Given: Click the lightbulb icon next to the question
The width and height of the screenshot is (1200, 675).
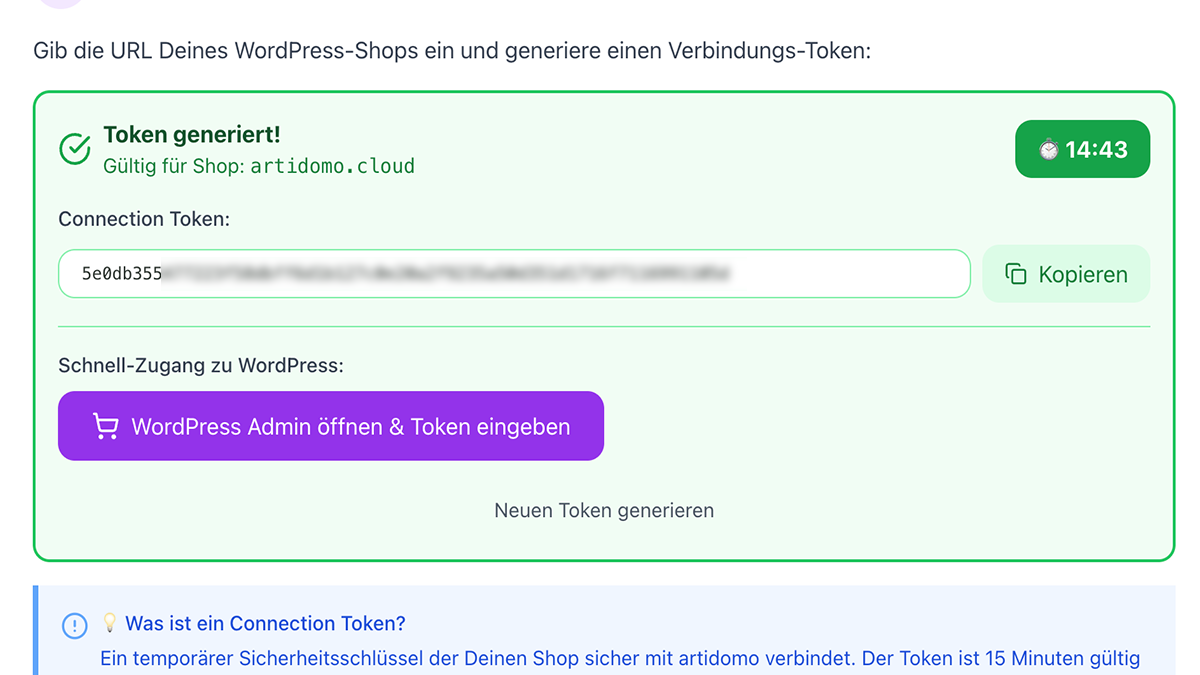Looking at the screenshot, I should point(109,623).
